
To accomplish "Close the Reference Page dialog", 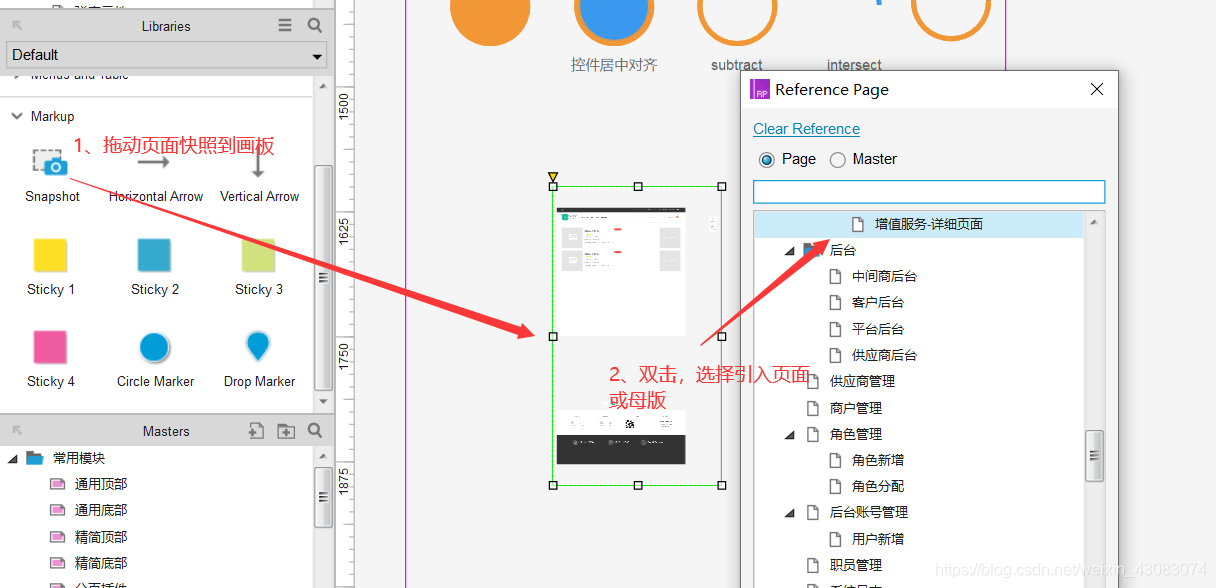I will [1097, 89].
